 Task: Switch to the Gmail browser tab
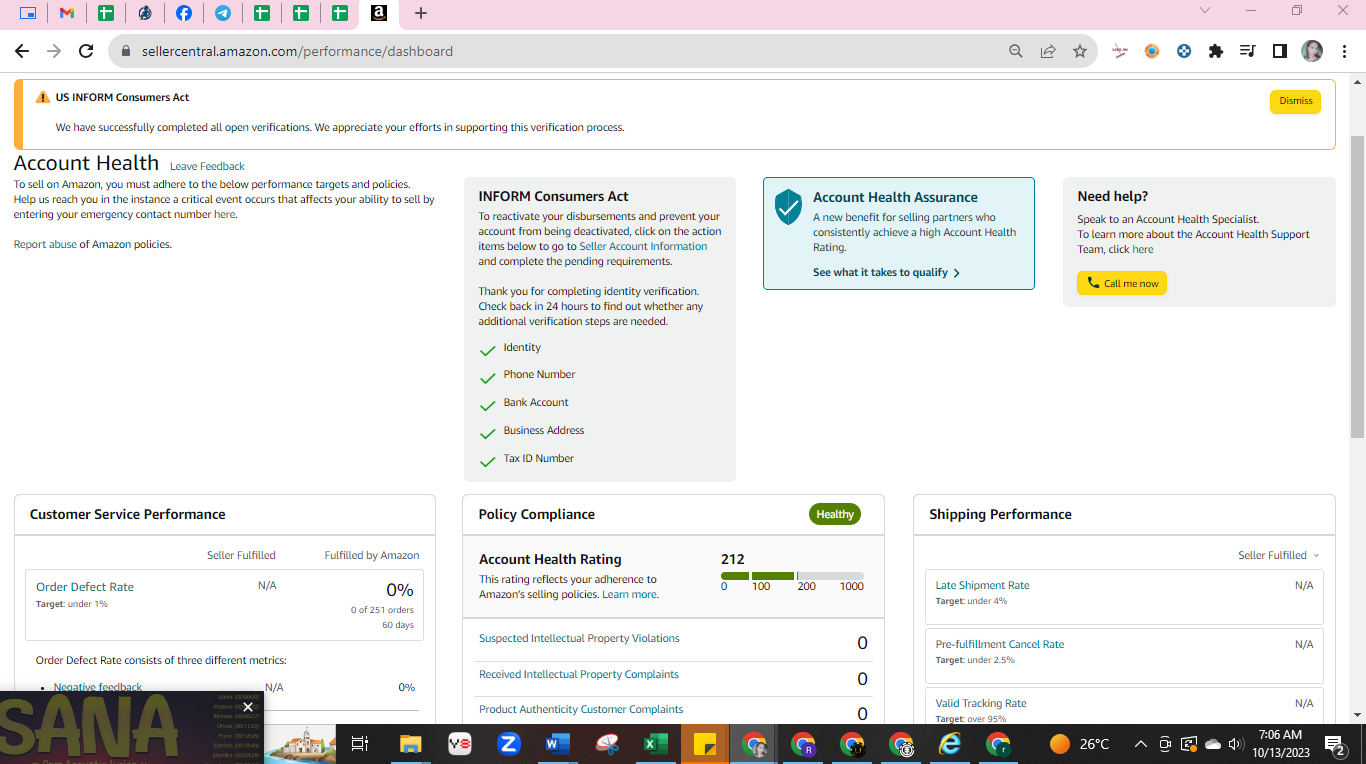click(x=67, y=13)
